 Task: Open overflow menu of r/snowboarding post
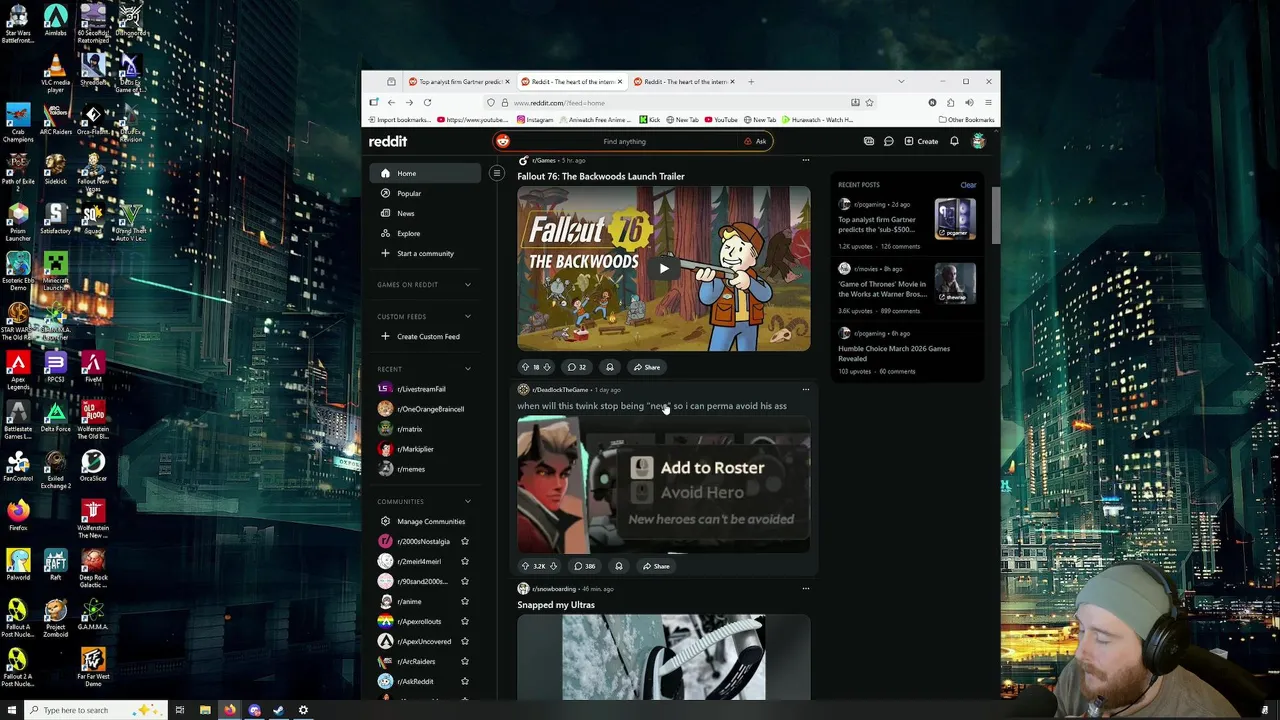pyautogui.click(x=806, y=588)
